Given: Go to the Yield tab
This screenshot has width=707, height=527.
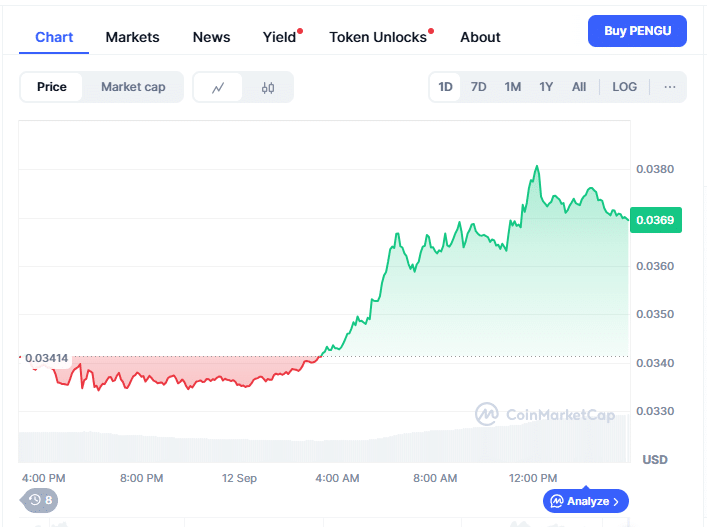Looking at the screenshot, I should click(x=280, y=37).
